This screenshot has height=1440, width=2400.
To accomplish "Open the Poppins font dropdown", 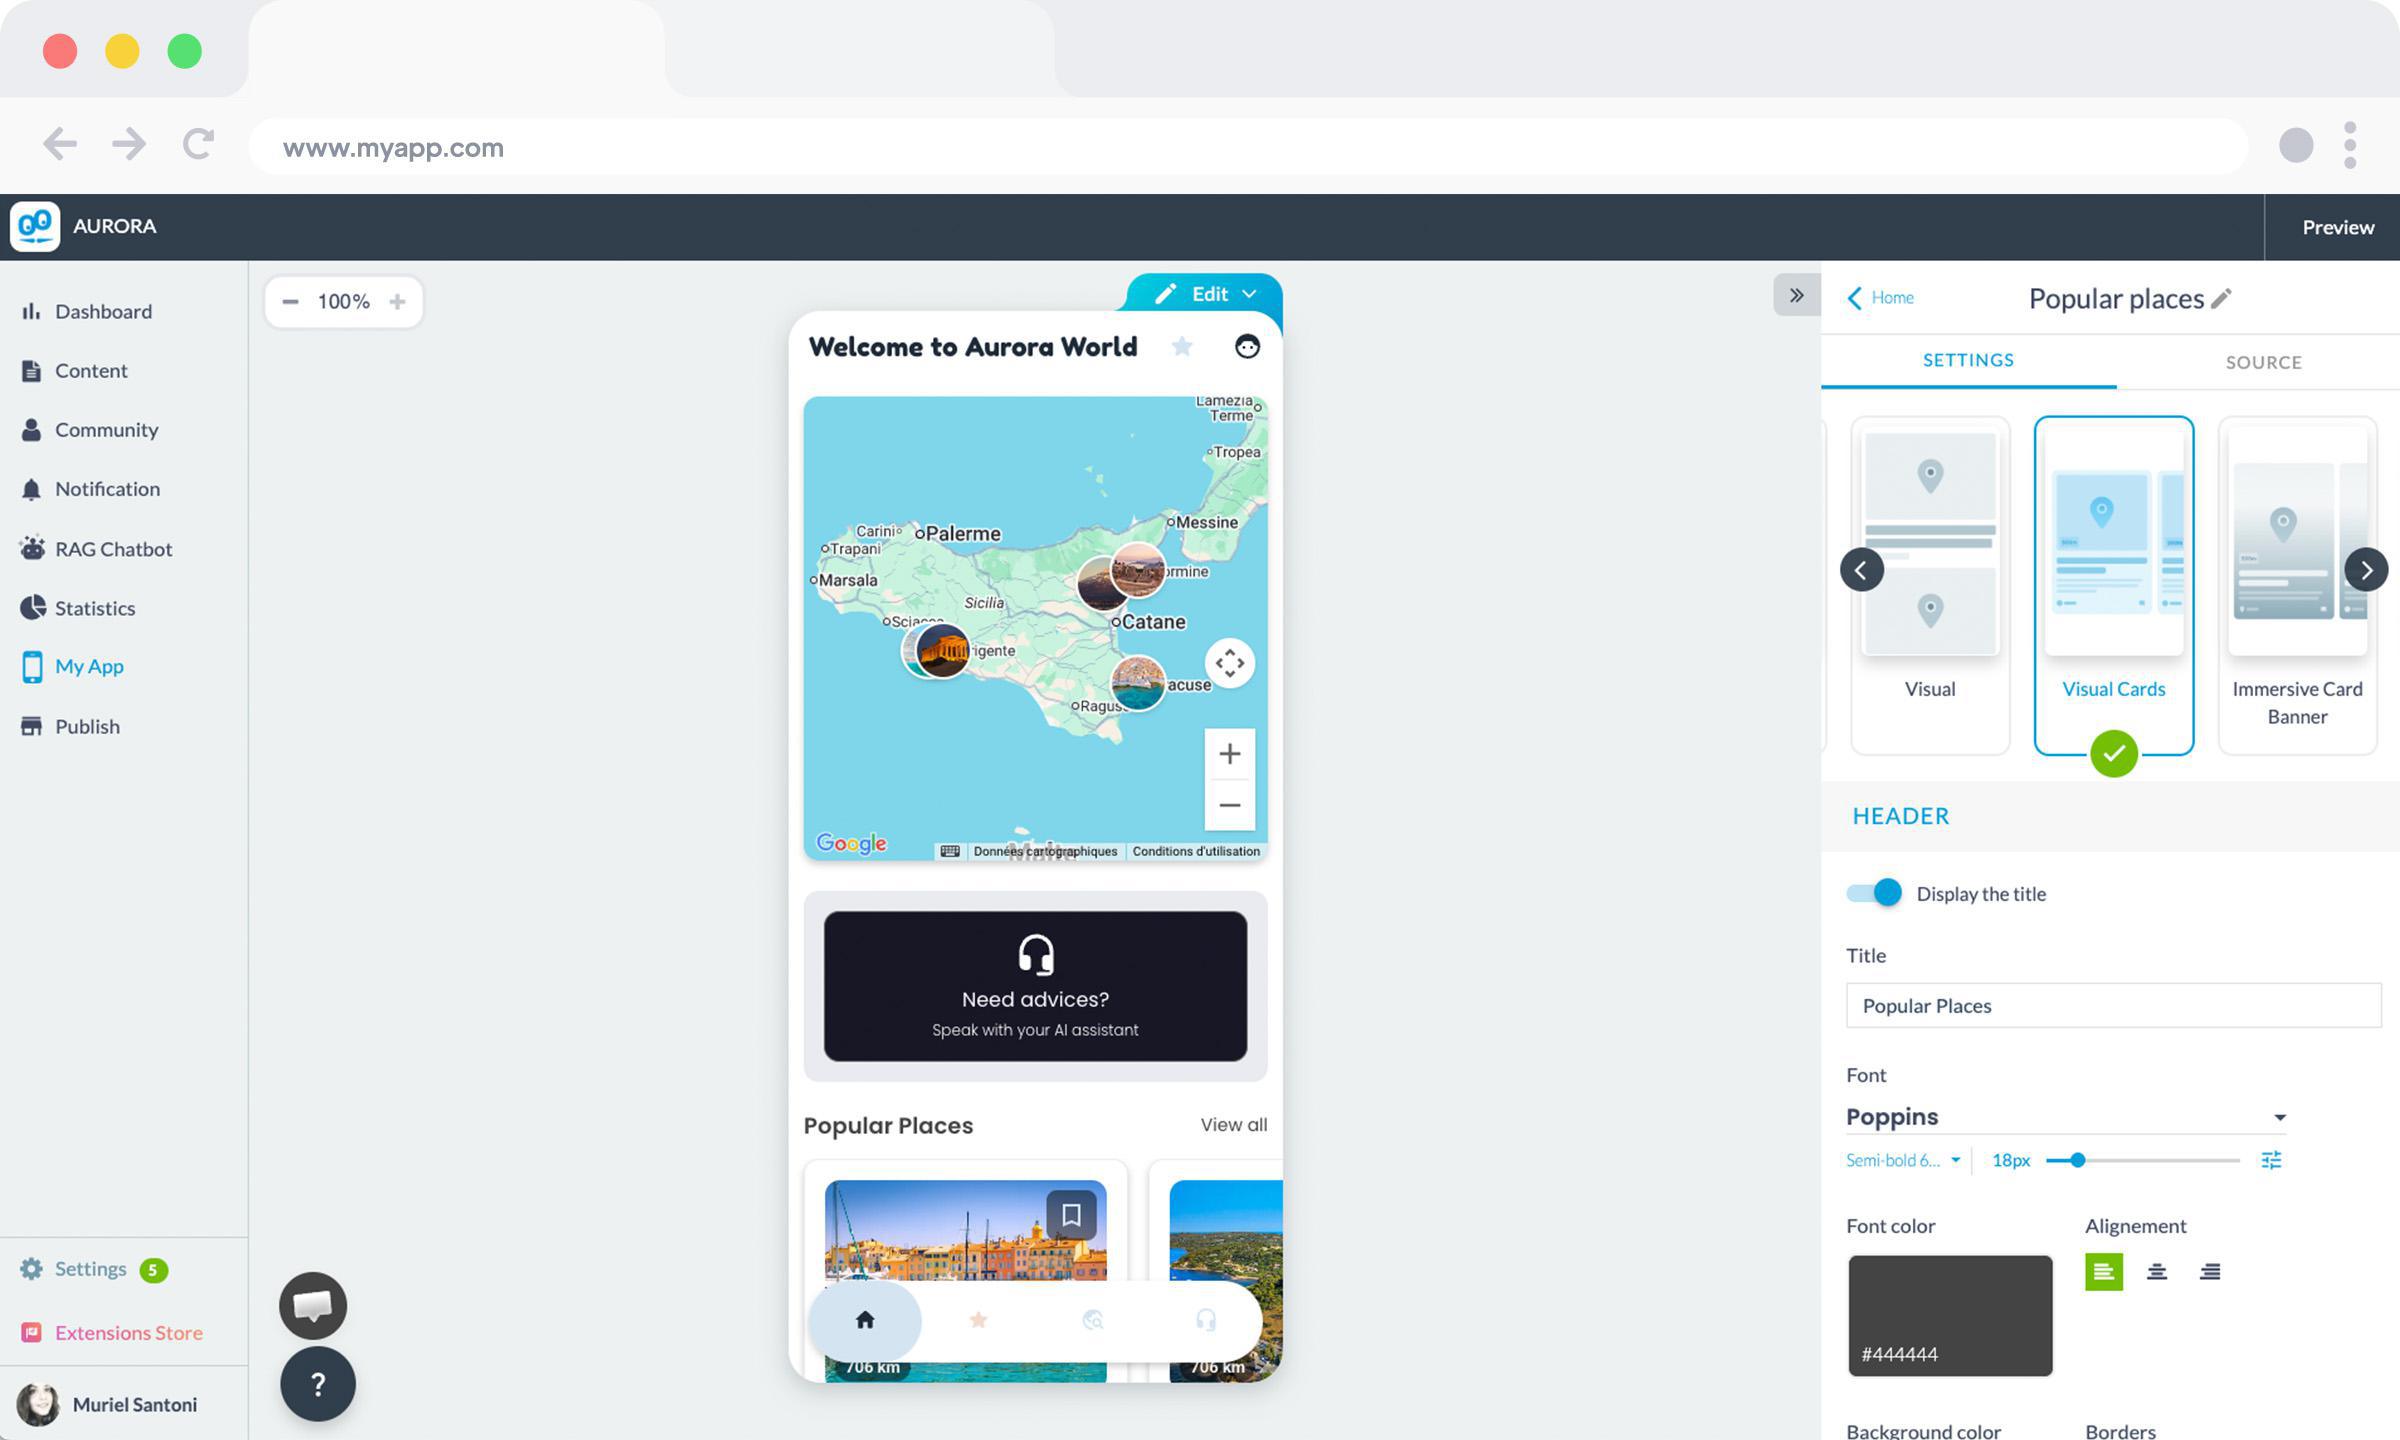I will (x=2065, y=1117).
